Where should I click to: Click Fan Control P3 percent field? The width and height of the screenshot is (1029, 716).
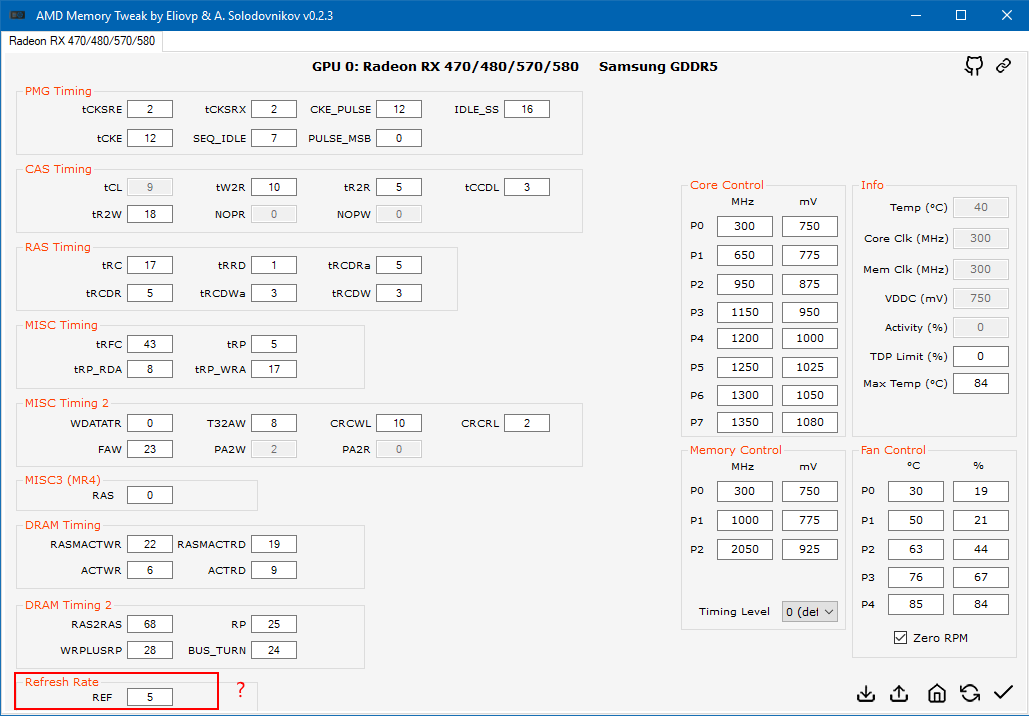coord(980,578)
